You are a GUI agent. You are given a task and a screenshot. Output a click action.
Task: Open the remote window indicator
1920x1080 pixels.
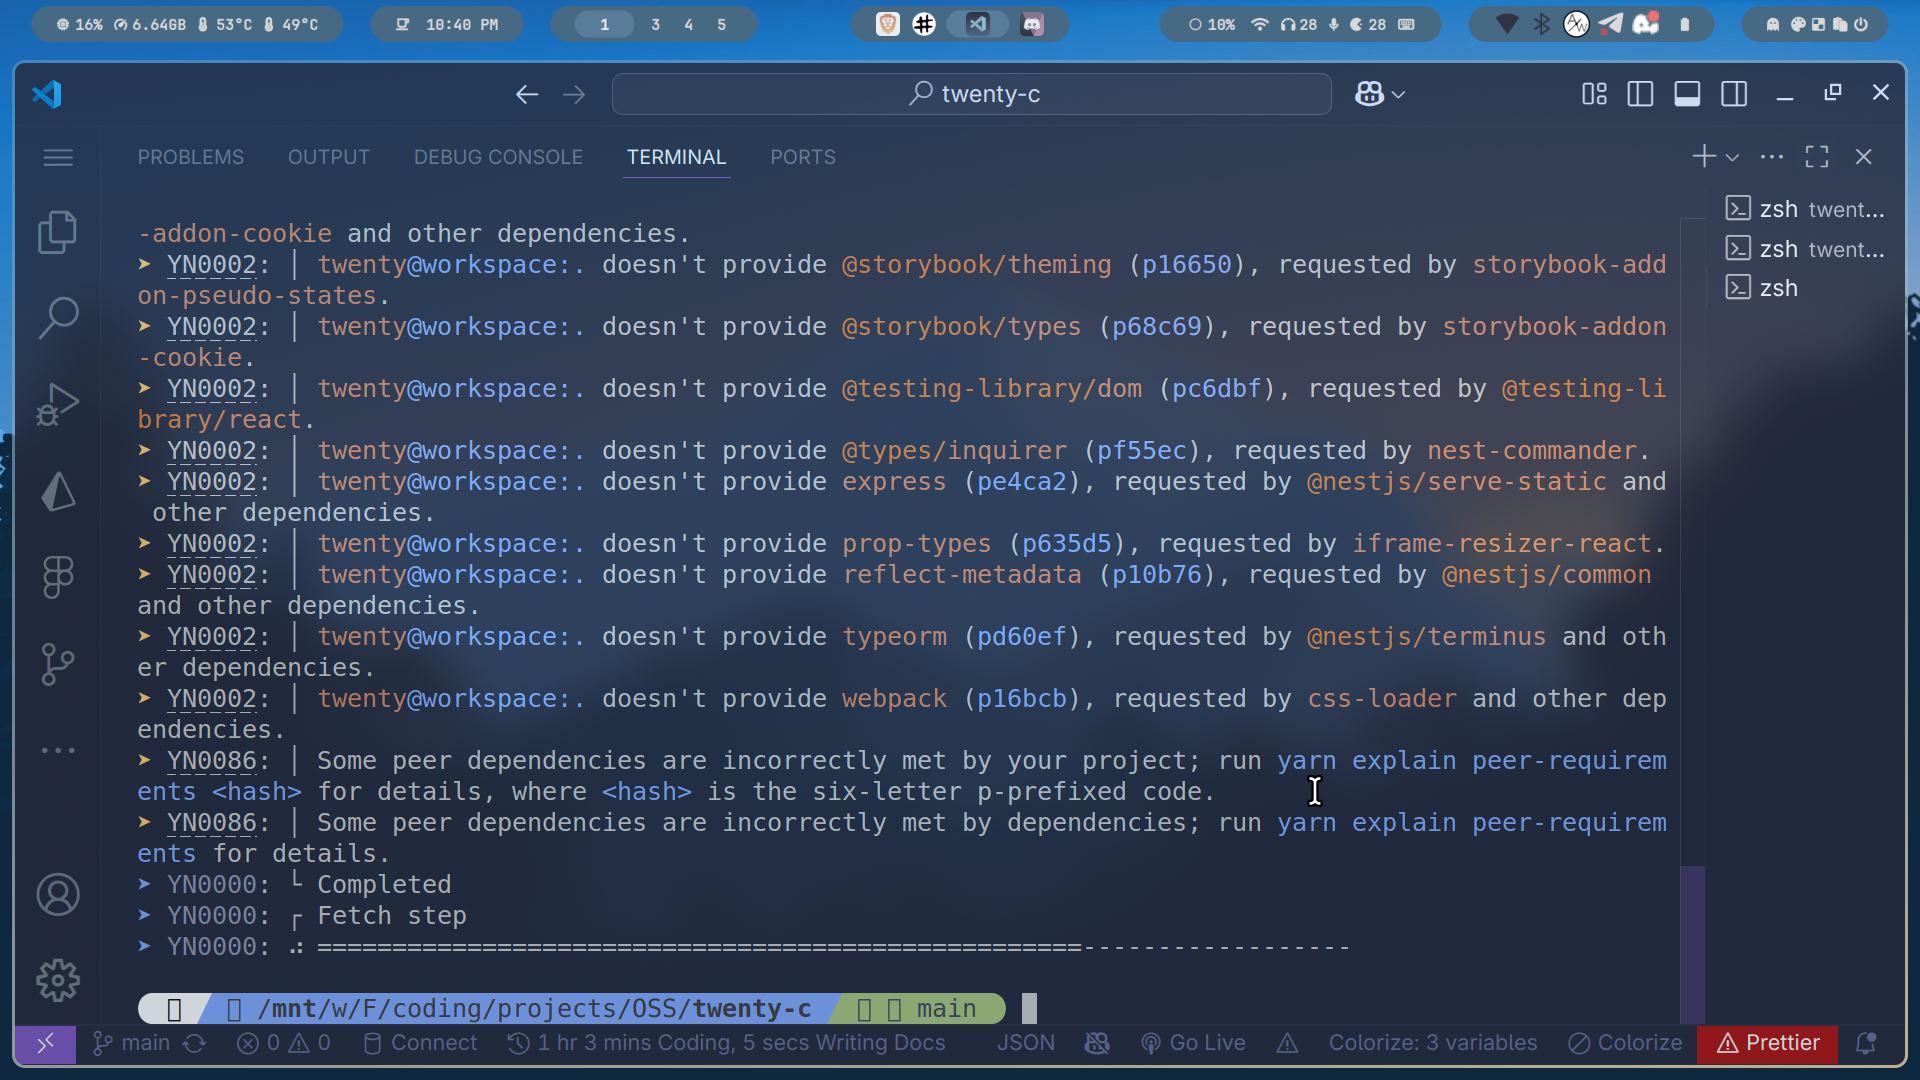tap(45, 1043)
